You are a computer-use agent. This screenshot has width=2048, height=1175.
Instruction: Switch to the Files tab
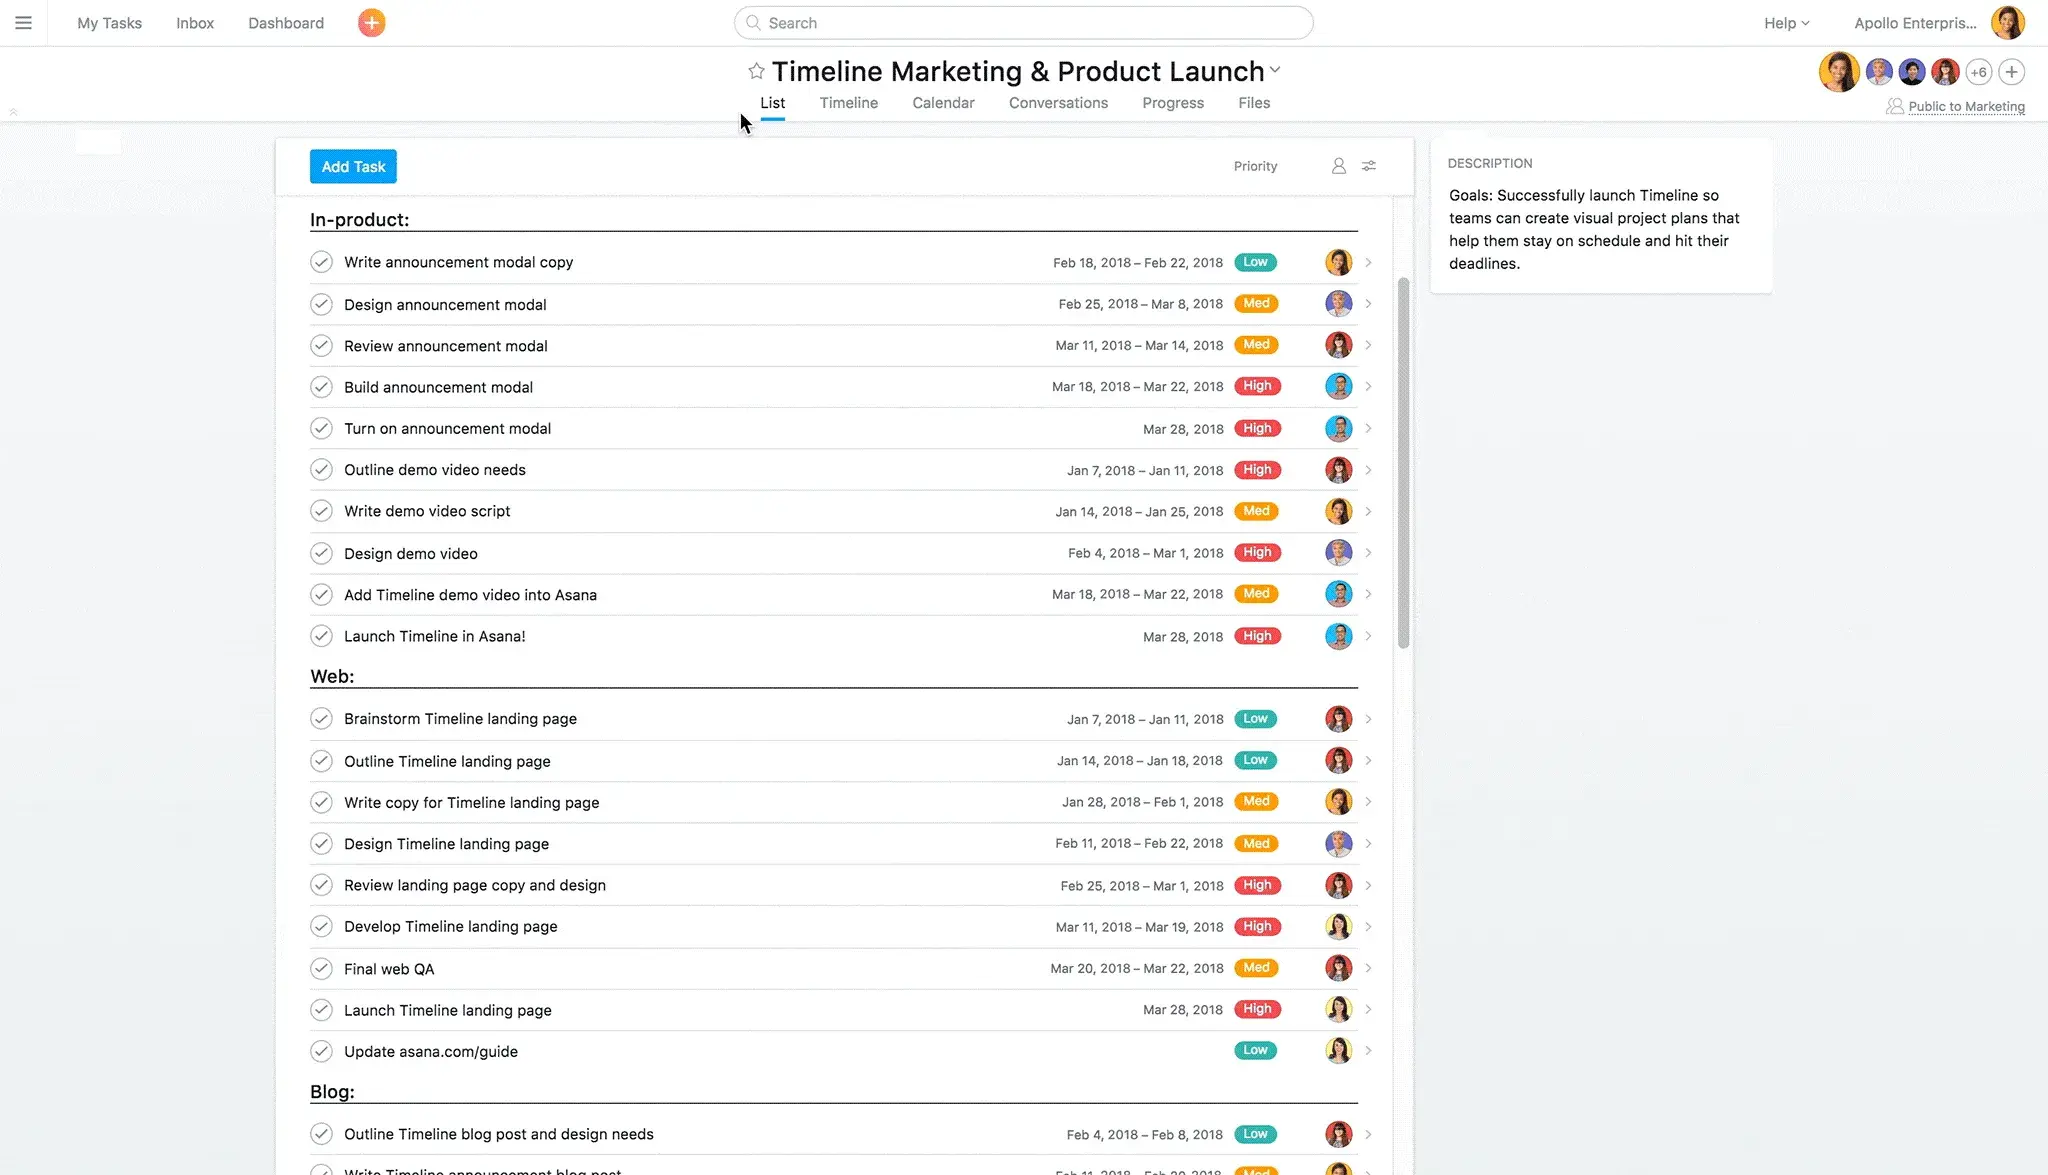[x=1254, y=103]
